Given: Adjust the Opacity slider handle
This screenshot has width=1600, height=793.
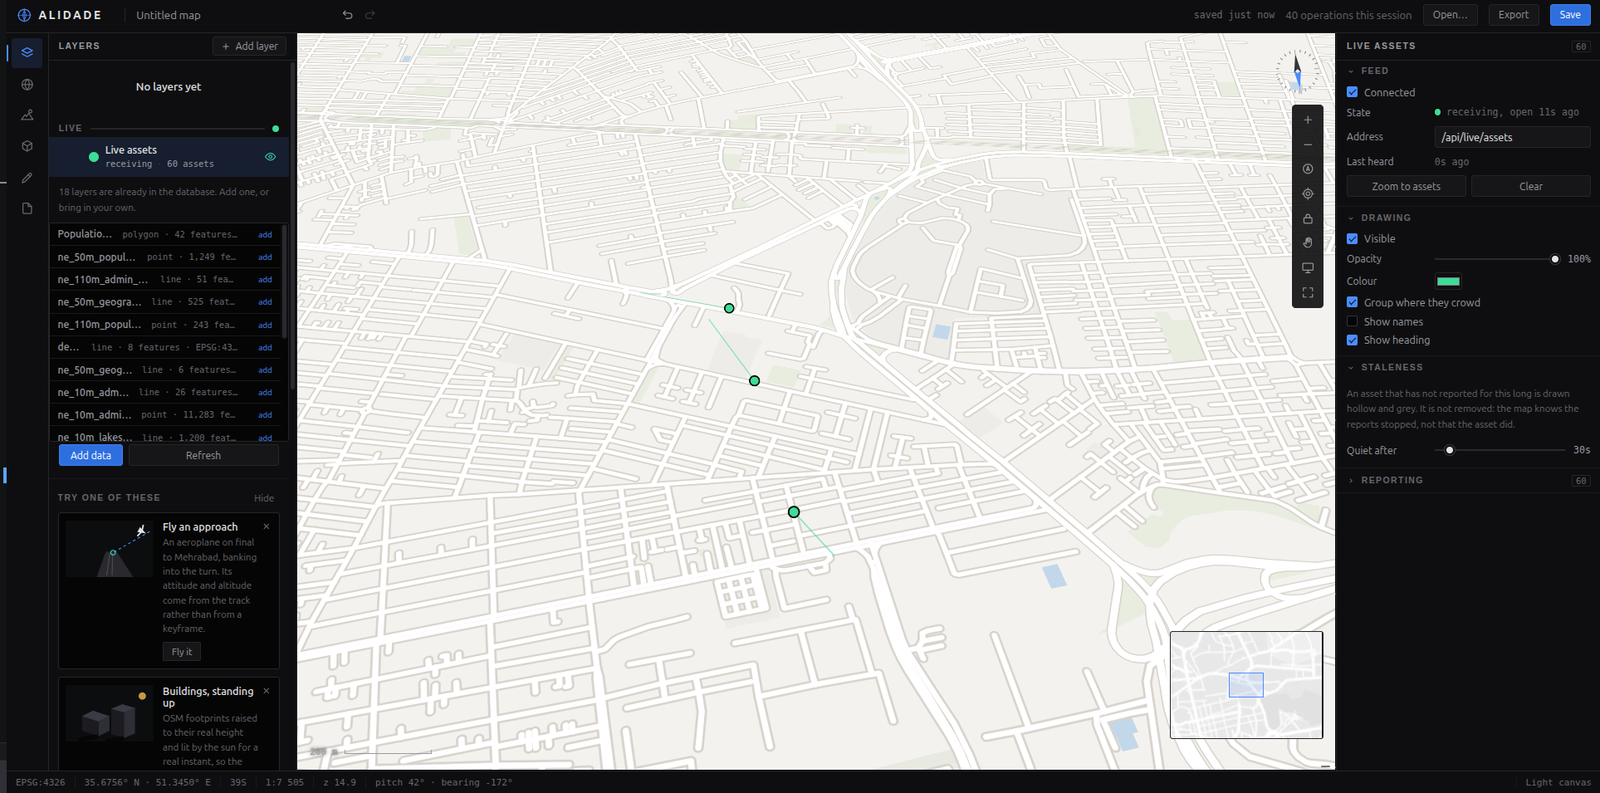Looking at the screenshot, I should (x=1555, y=259).
